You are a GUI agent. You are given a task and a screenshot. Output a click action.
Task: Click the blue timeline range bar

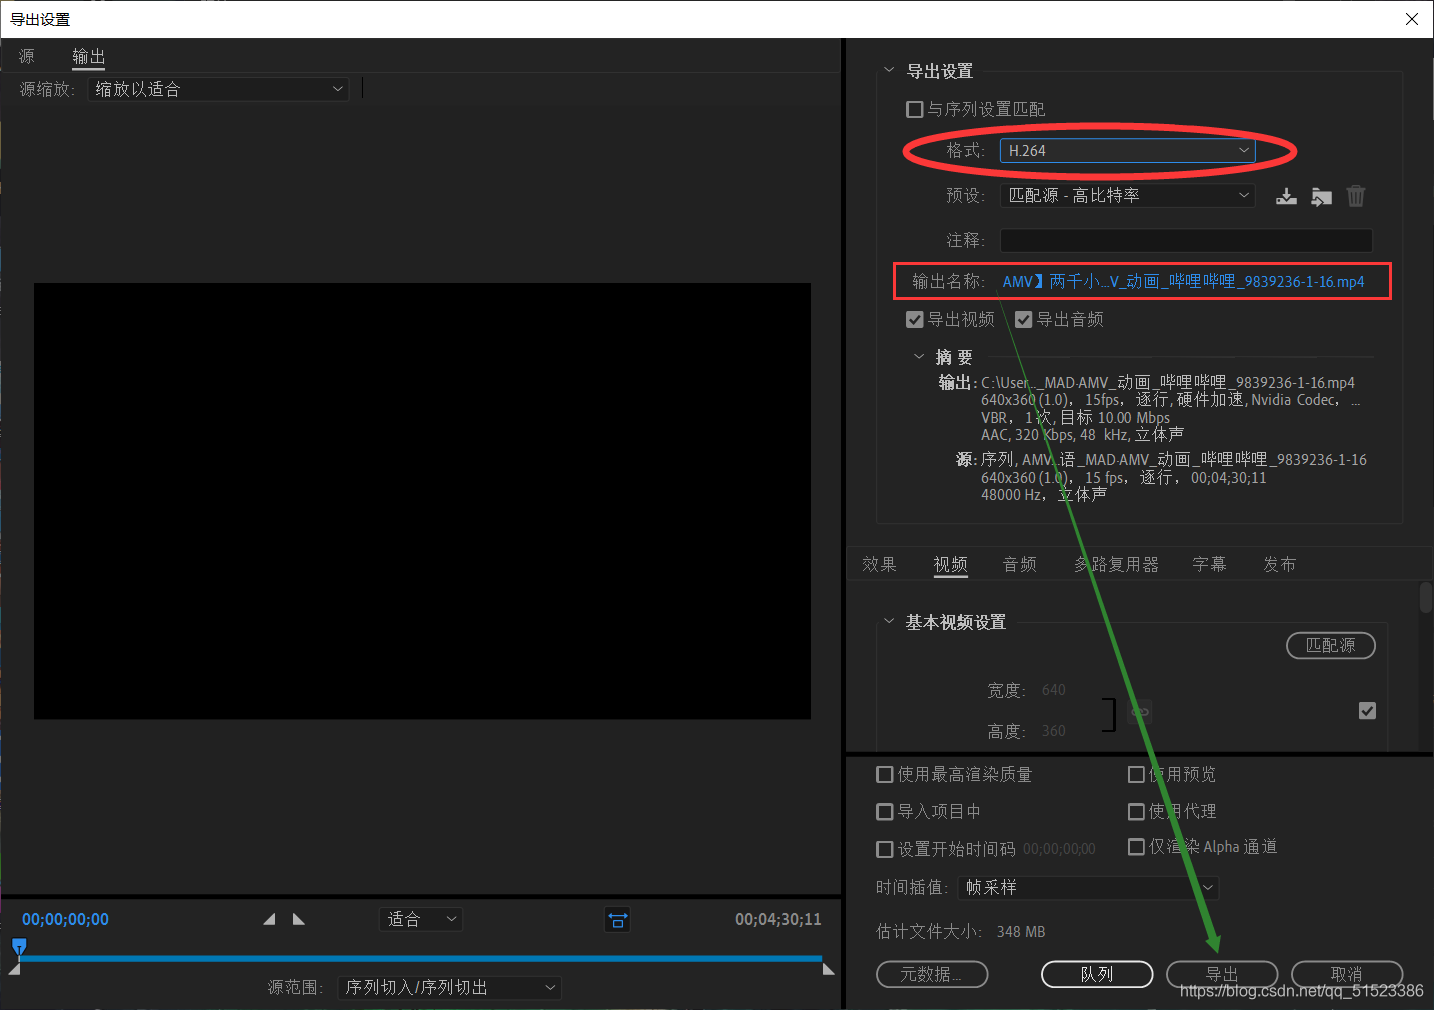(421, 958)
